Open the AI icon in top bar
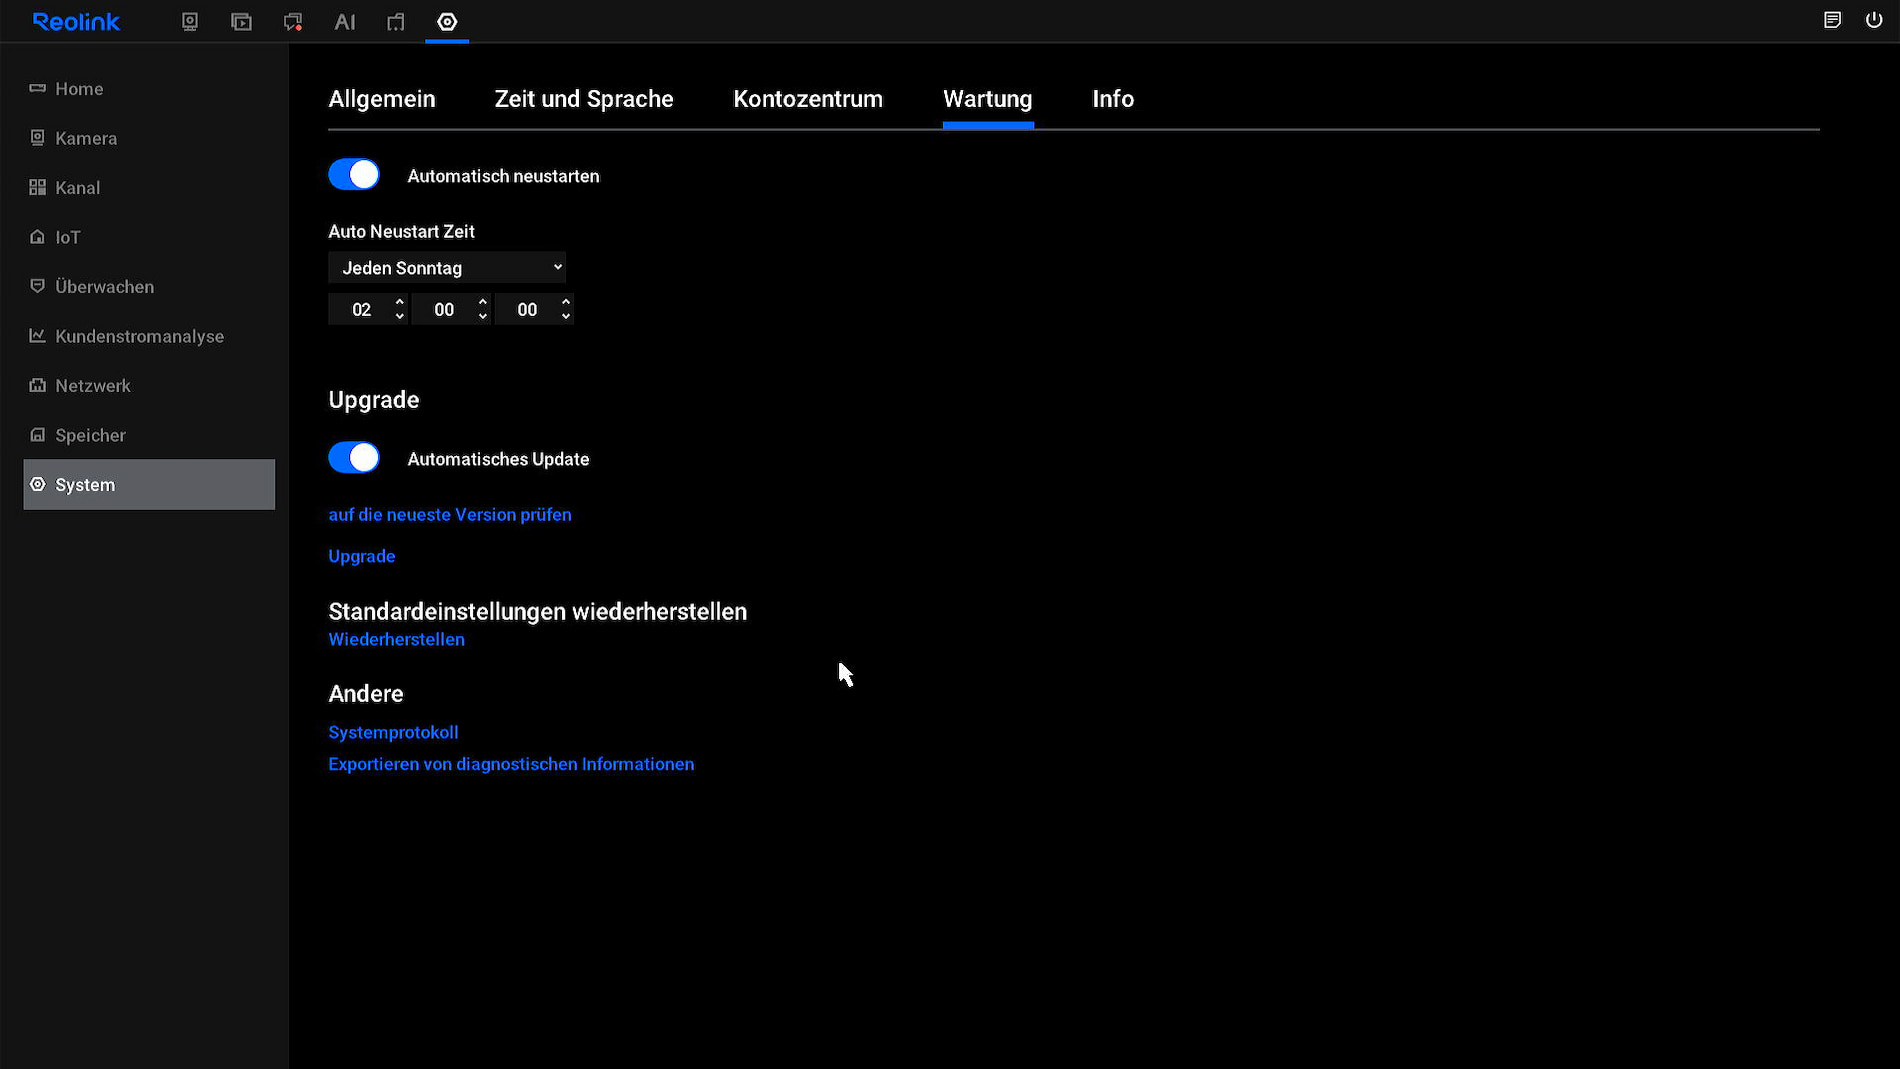Screen dimensions: 1900x1069 [345, 21]
